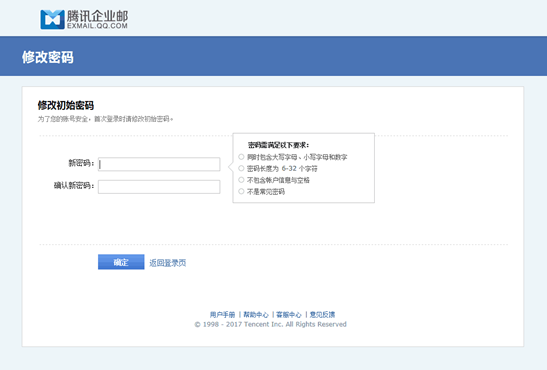Click the Tencent Exmail logo
This screenshot has width=547, height=370.
tap(84, 19)
